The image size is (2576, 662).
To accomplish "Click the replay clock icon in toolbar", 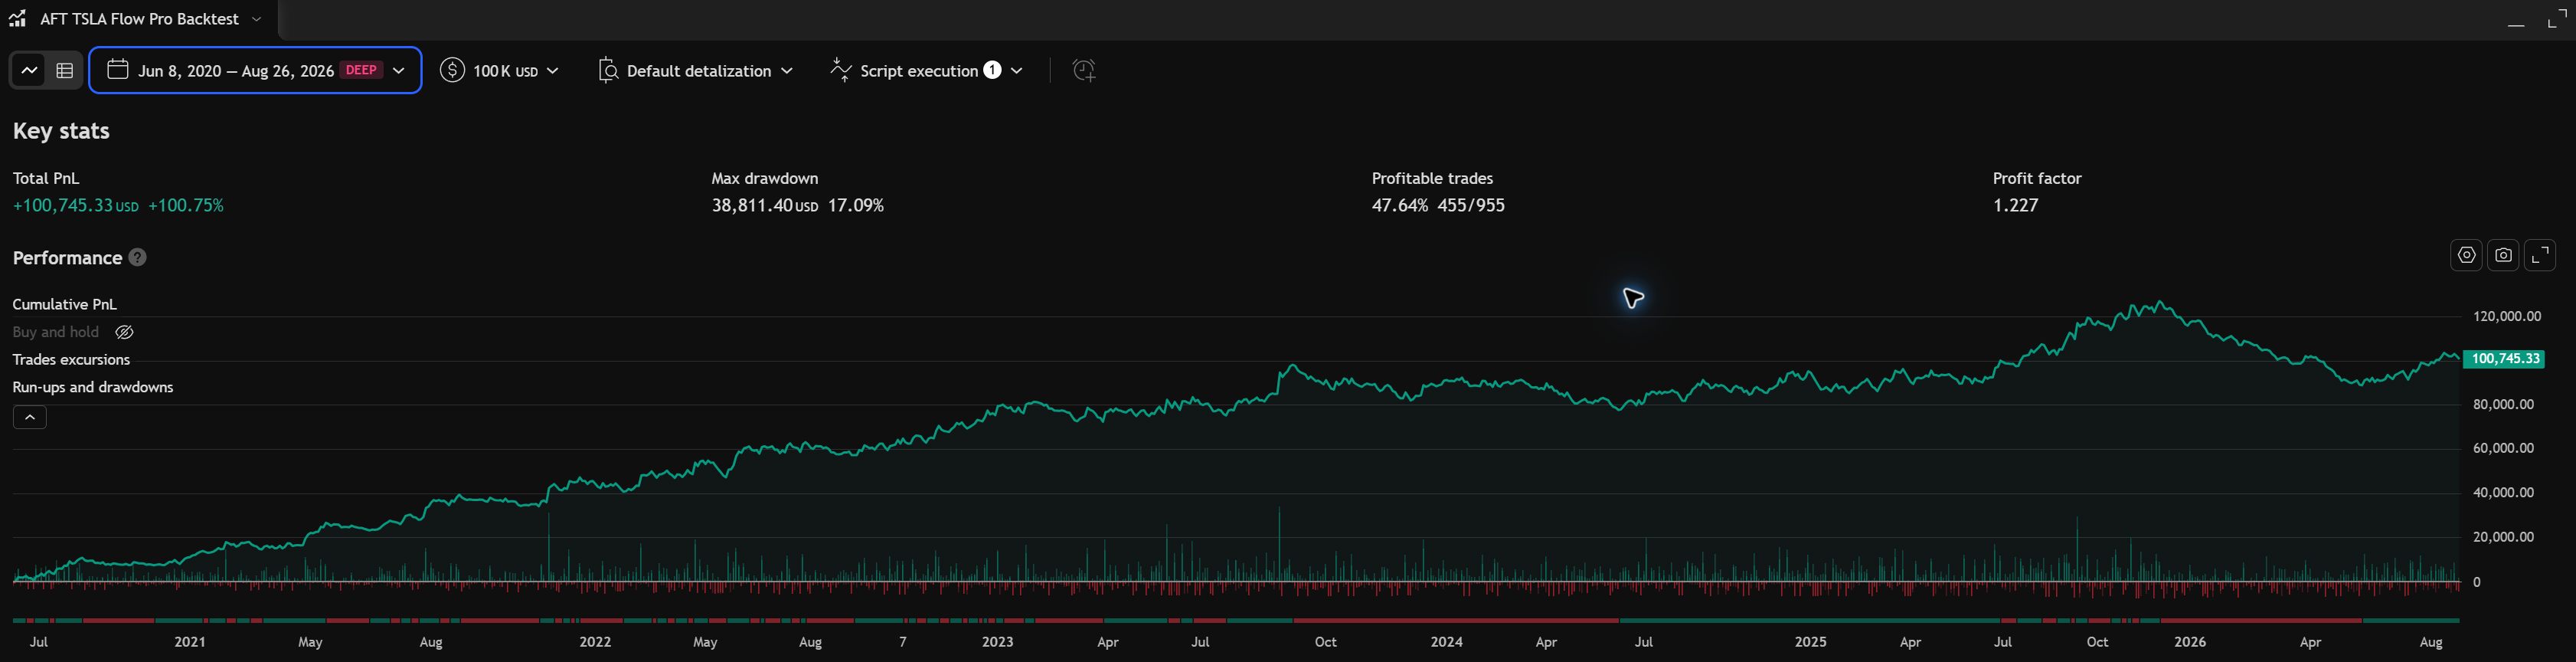I will 1084,70.
